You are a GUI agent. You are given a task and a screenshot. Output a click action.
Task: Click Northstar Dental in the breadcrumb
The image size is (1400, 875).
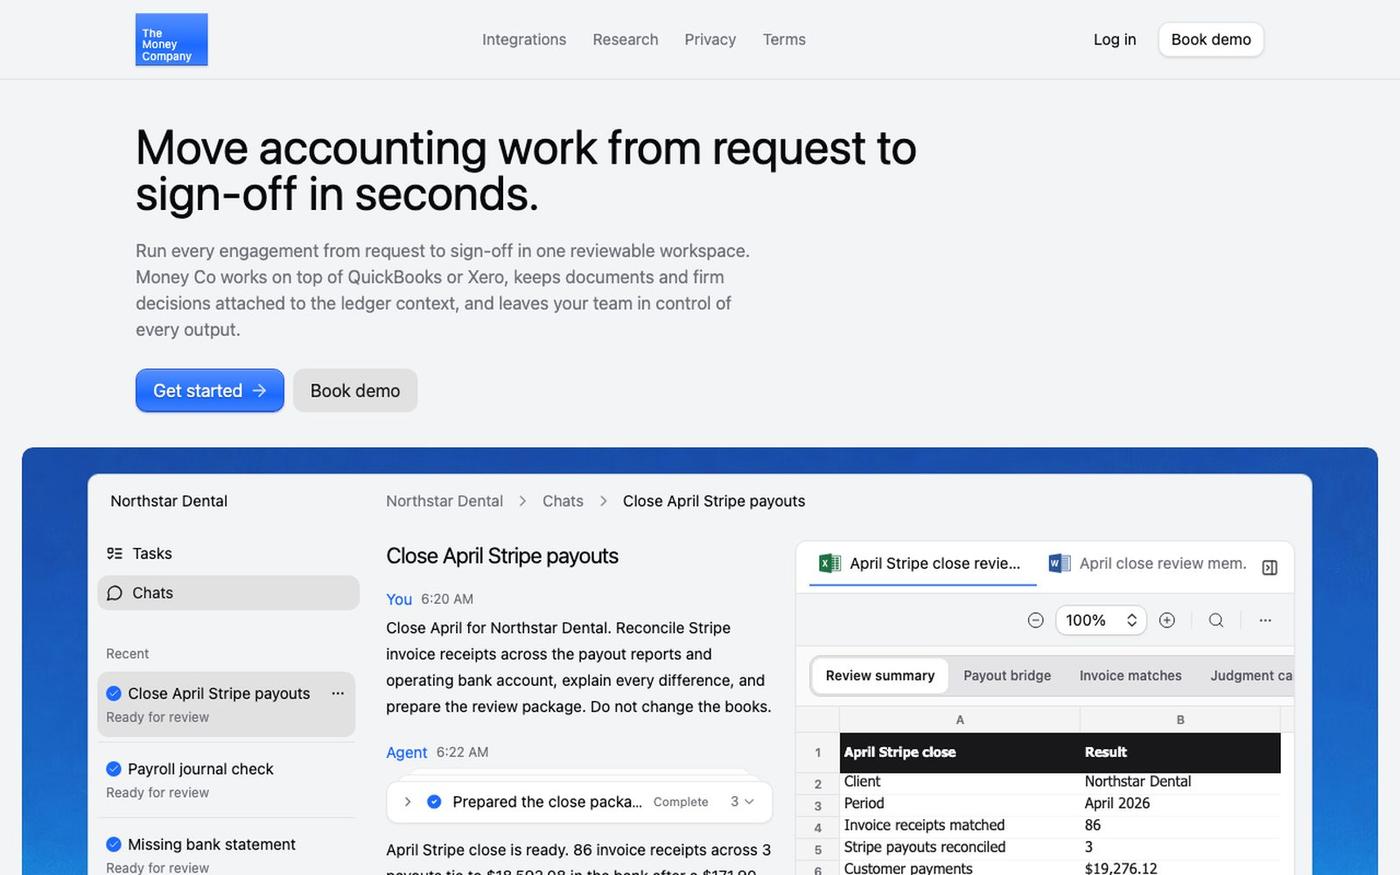click(x=445, y=501)
